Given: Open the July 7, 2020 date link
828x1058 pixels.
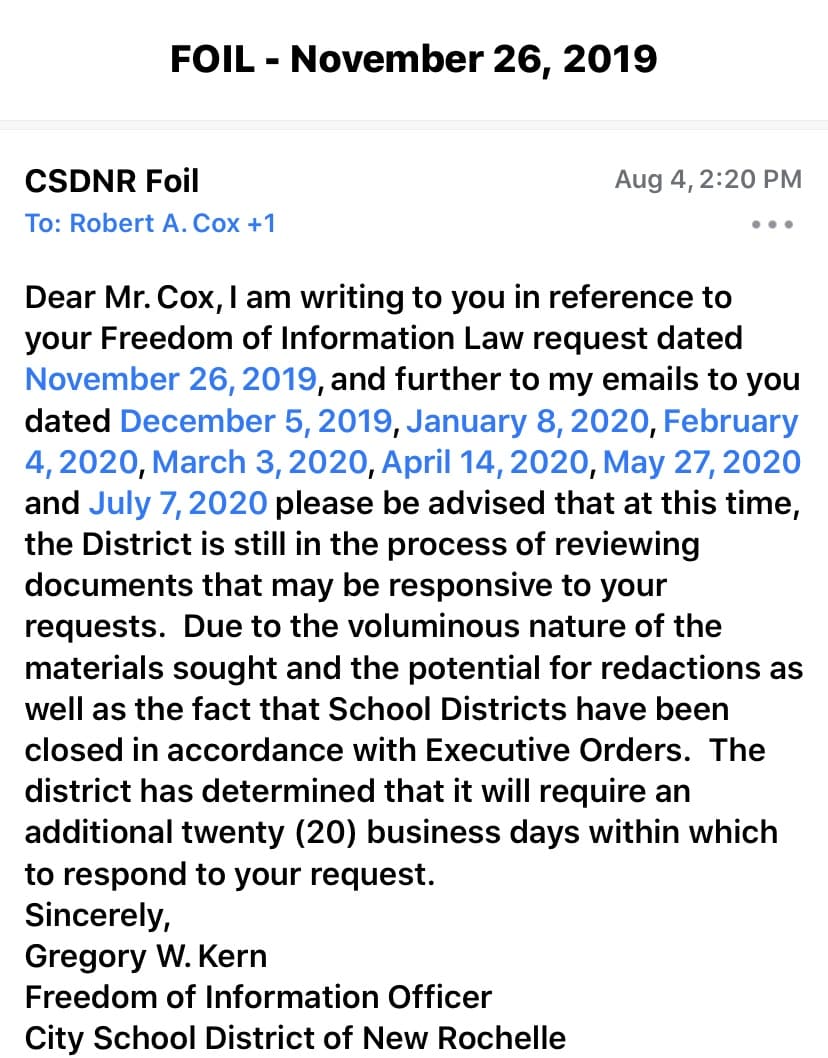Looking at the screenshot, I should tap(178, 503).
